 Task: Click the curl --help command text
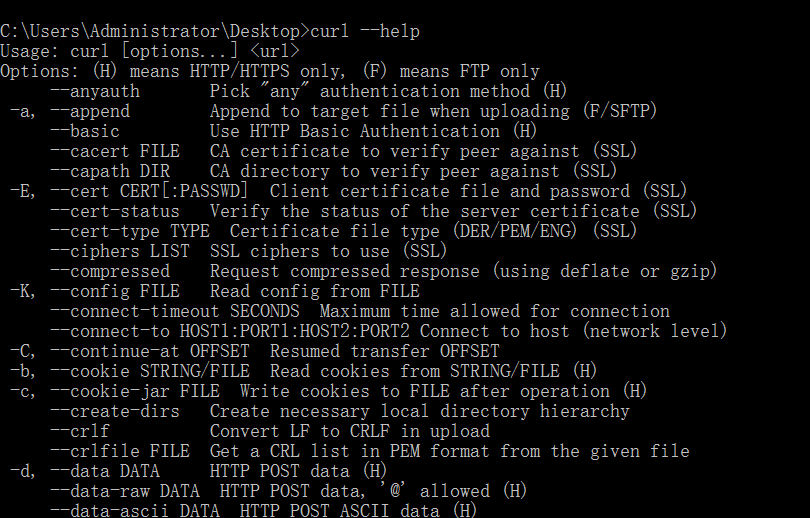click(x=365, y=31)
